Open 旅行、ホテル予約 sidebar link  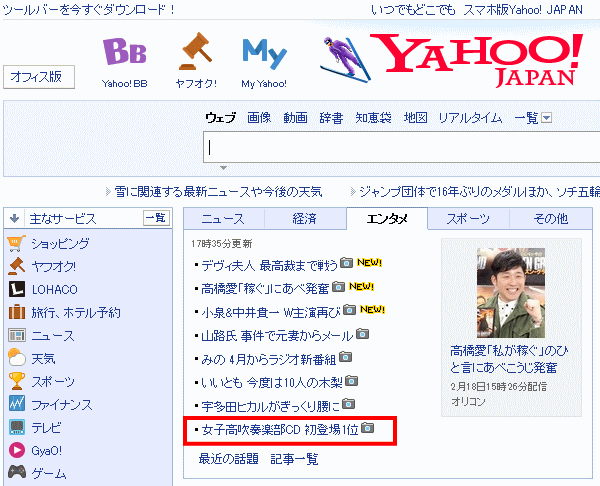tap(76, 313)
